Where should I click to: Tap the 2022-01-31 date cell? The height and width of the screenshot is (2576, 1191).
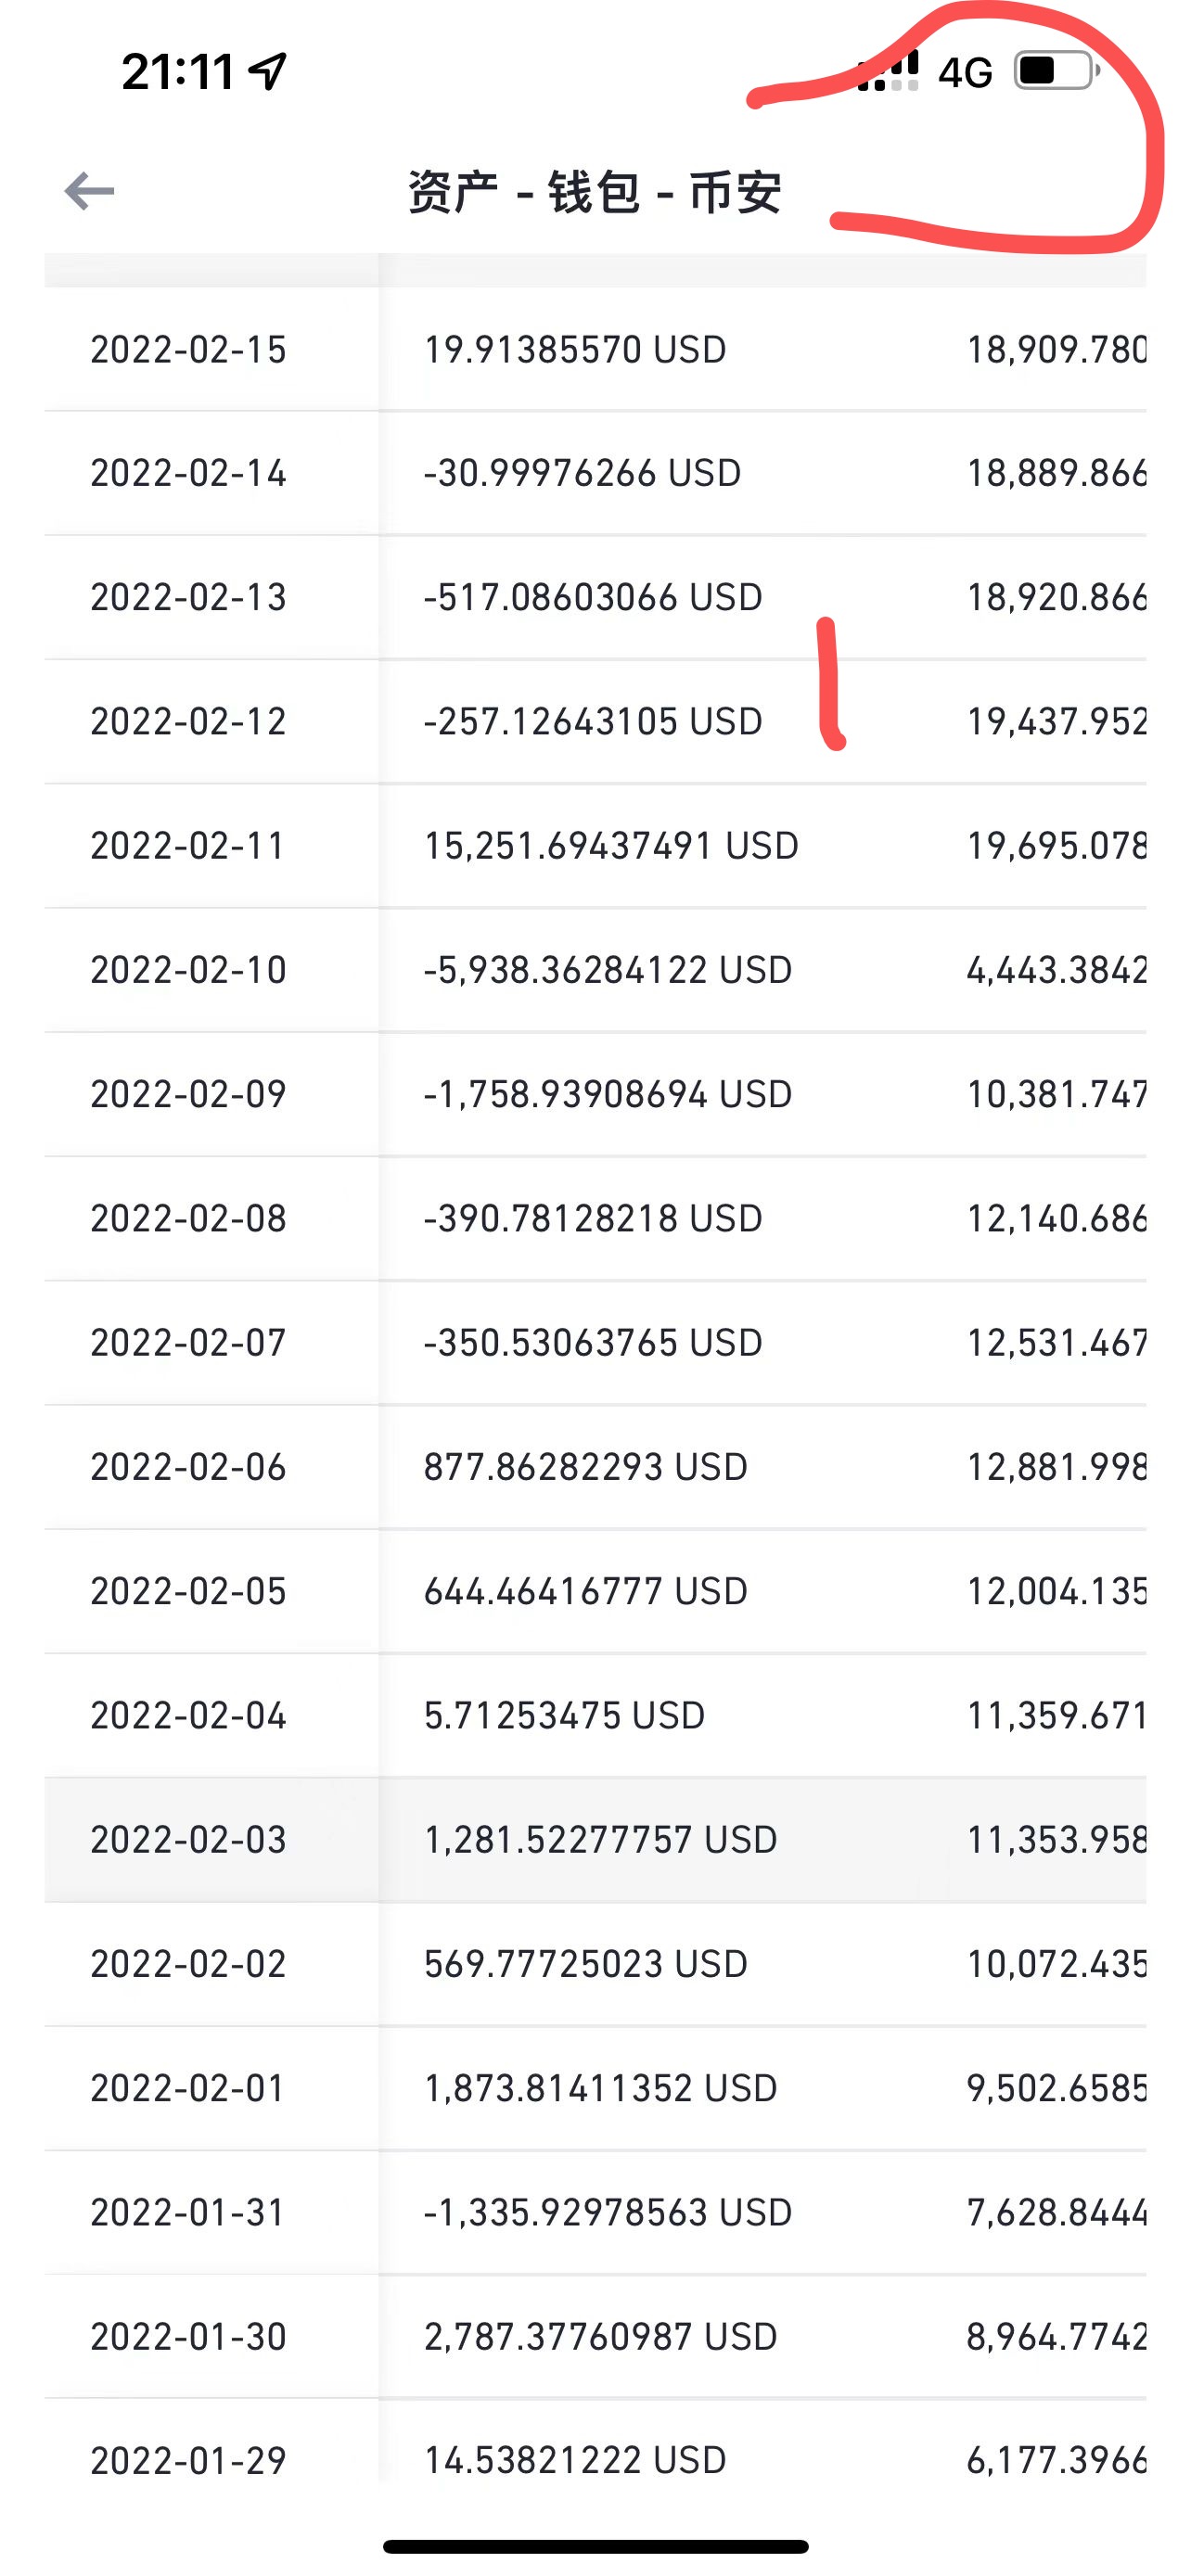tap(188, 2212)
